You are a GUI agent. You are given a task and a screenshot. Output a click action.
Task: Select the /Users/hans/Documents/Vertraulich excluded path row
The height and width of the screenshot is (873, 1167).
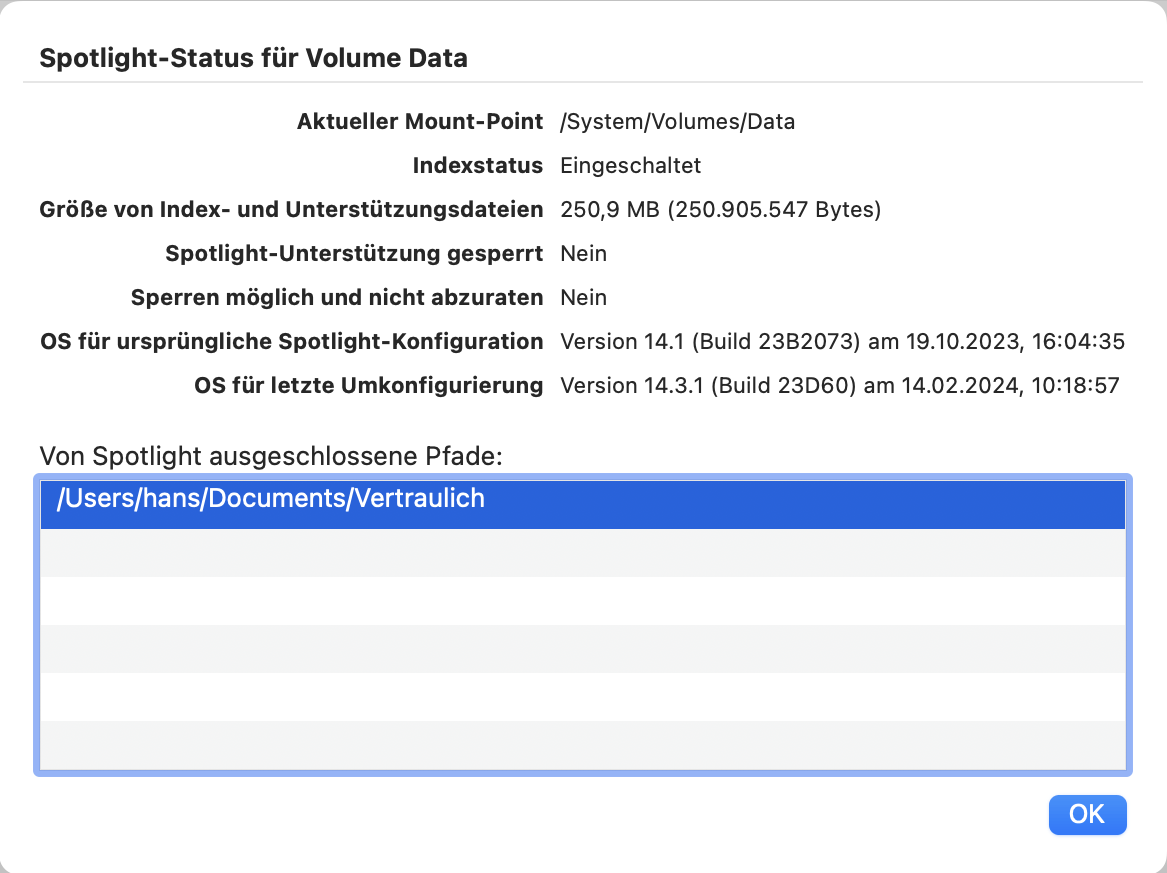583,505
